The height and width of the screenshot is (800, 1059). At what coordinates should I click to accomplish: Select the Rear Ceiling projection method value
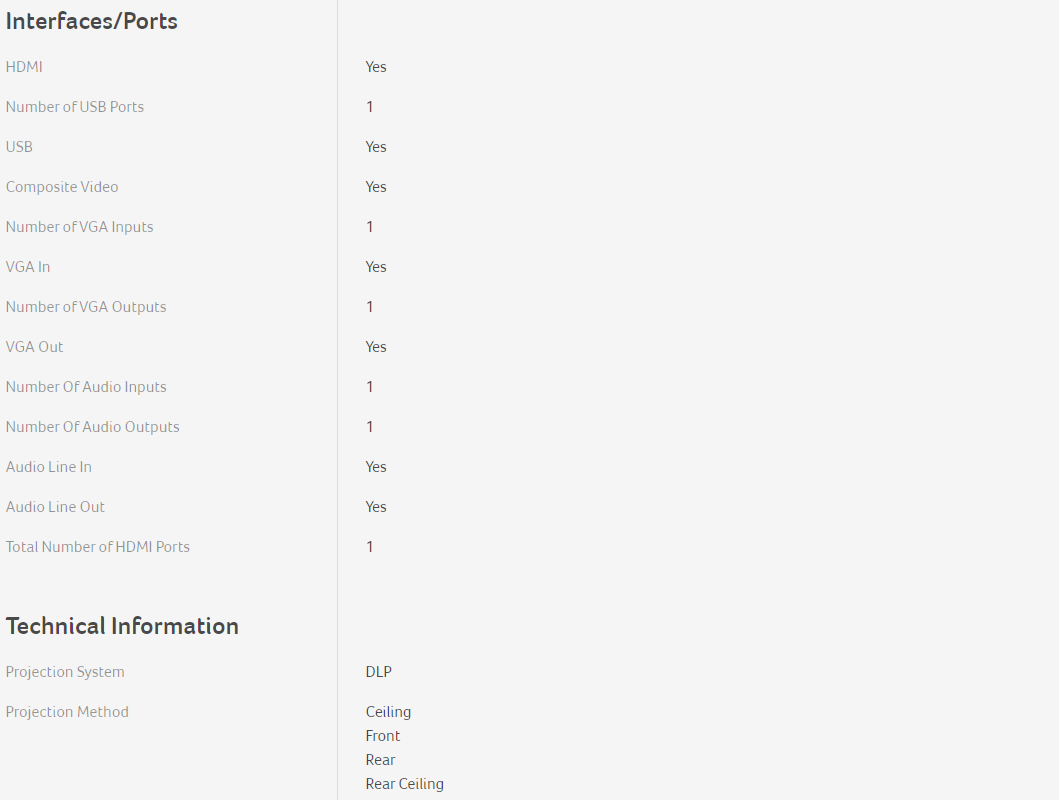[x=405, y=784]
